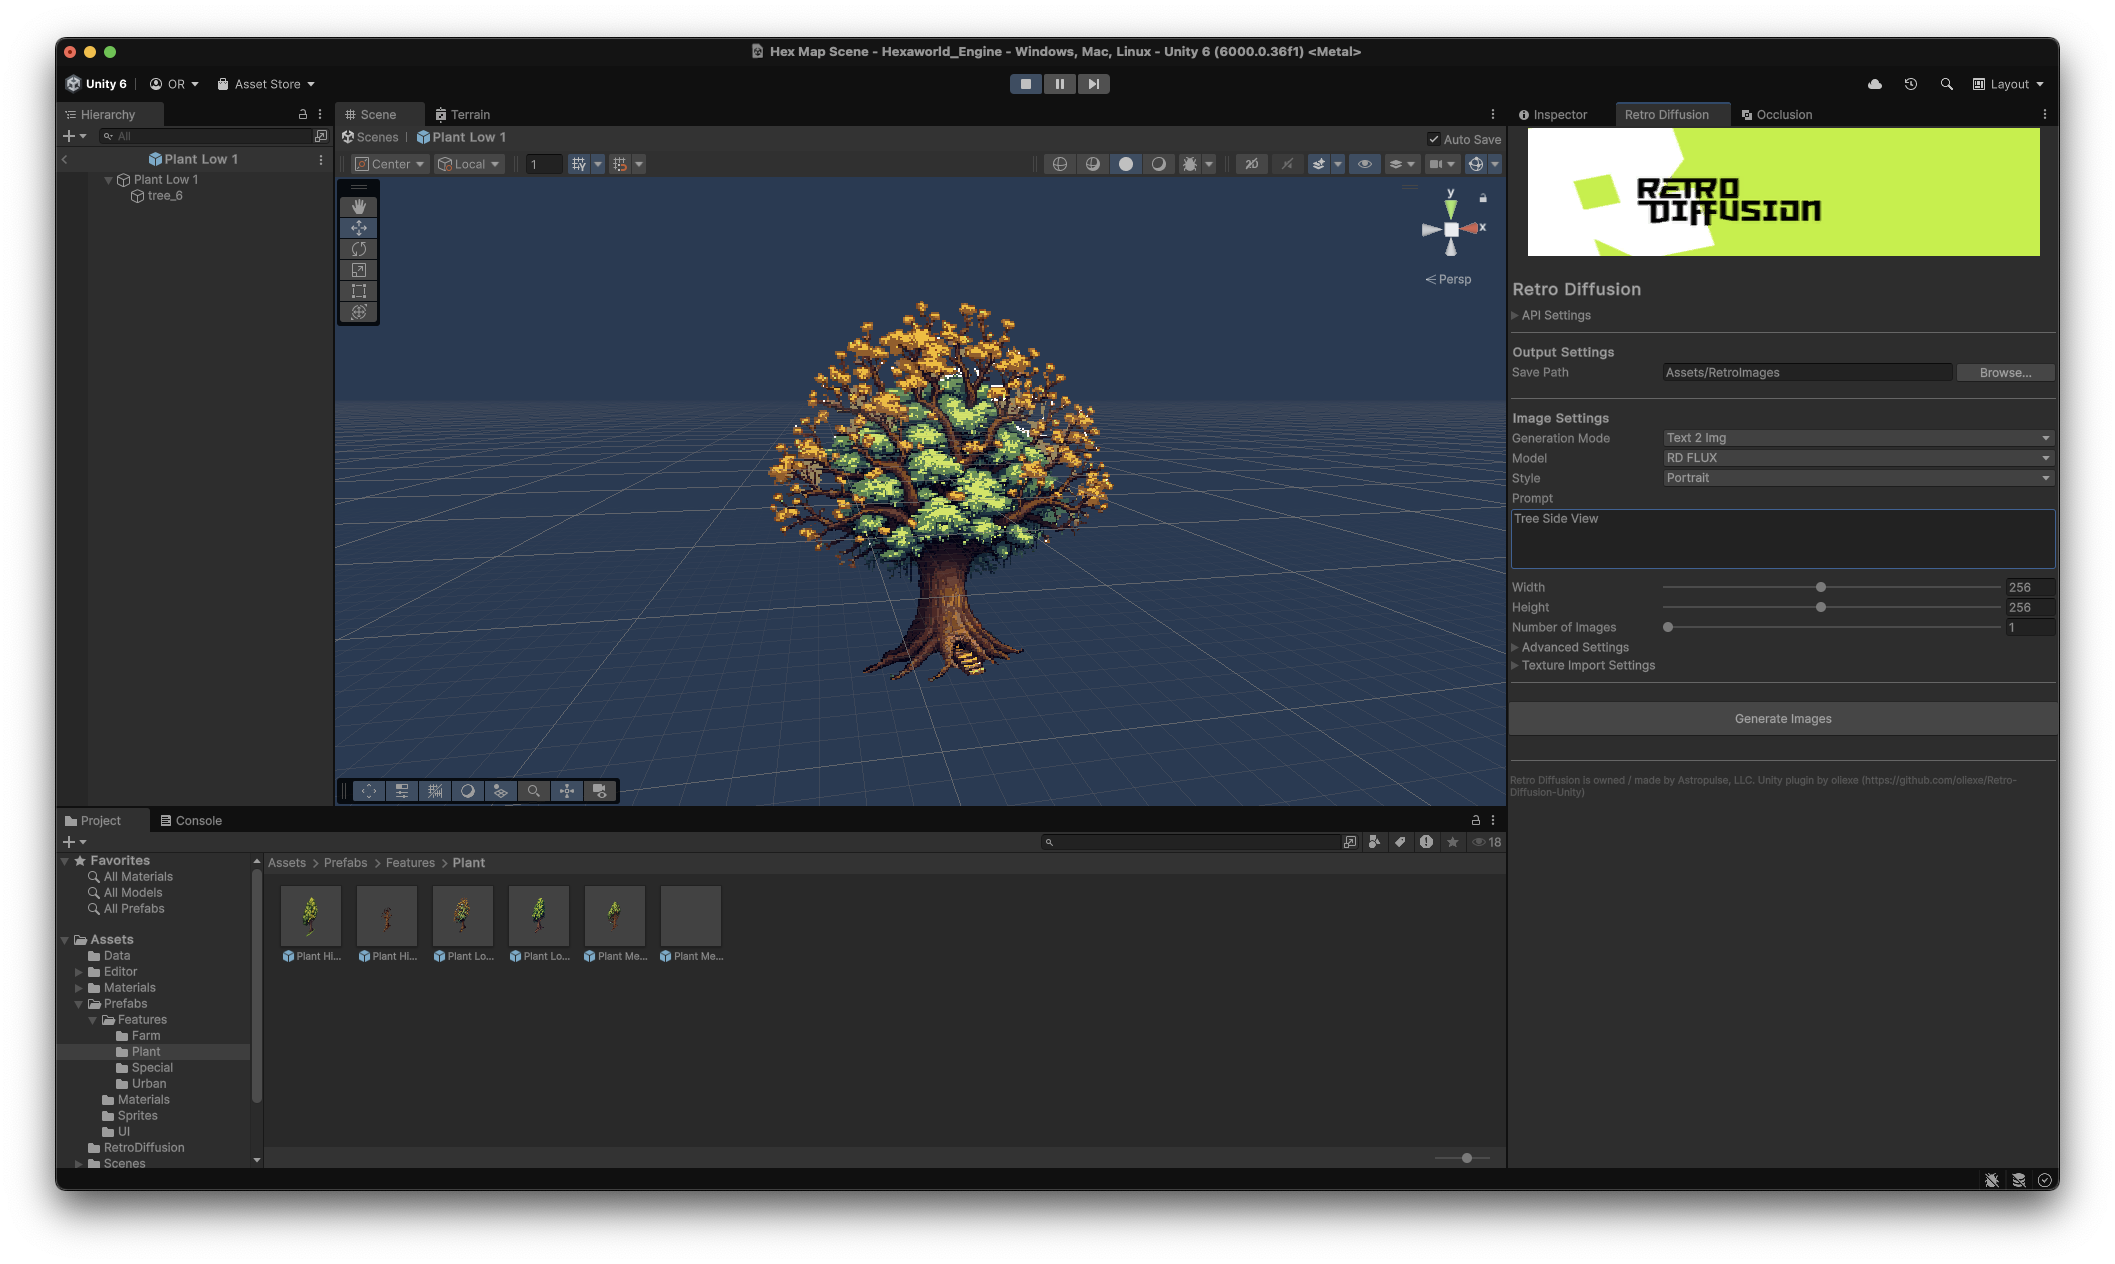Select the Scale tool in scene toolbar
The height and width of the screenshot is (1264, 2115).
tap(359, 270)
